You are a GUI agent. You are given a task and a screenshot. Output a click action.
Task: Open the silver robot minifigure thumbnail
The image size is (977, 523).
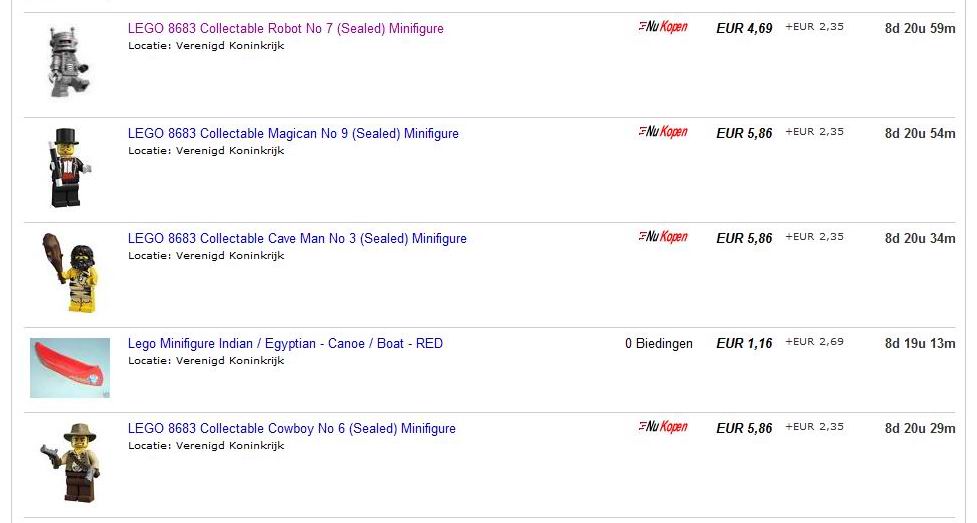coord(69,62)
